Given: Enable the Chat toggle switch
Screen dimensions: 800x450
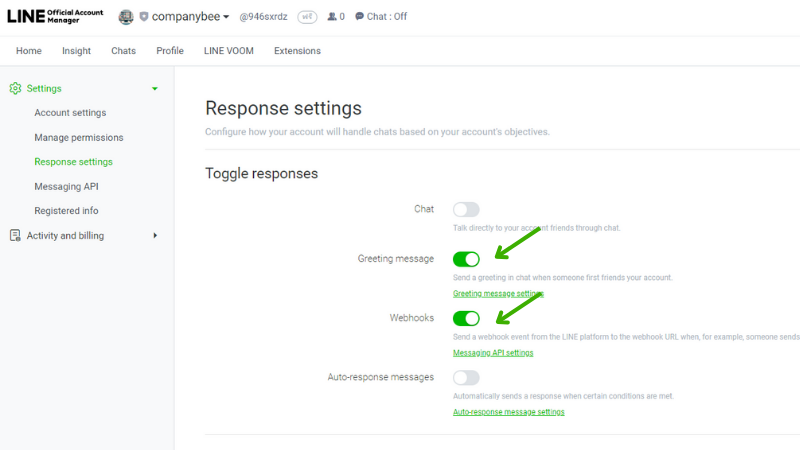Looking at the screenshot, I should tap(466, 209).
